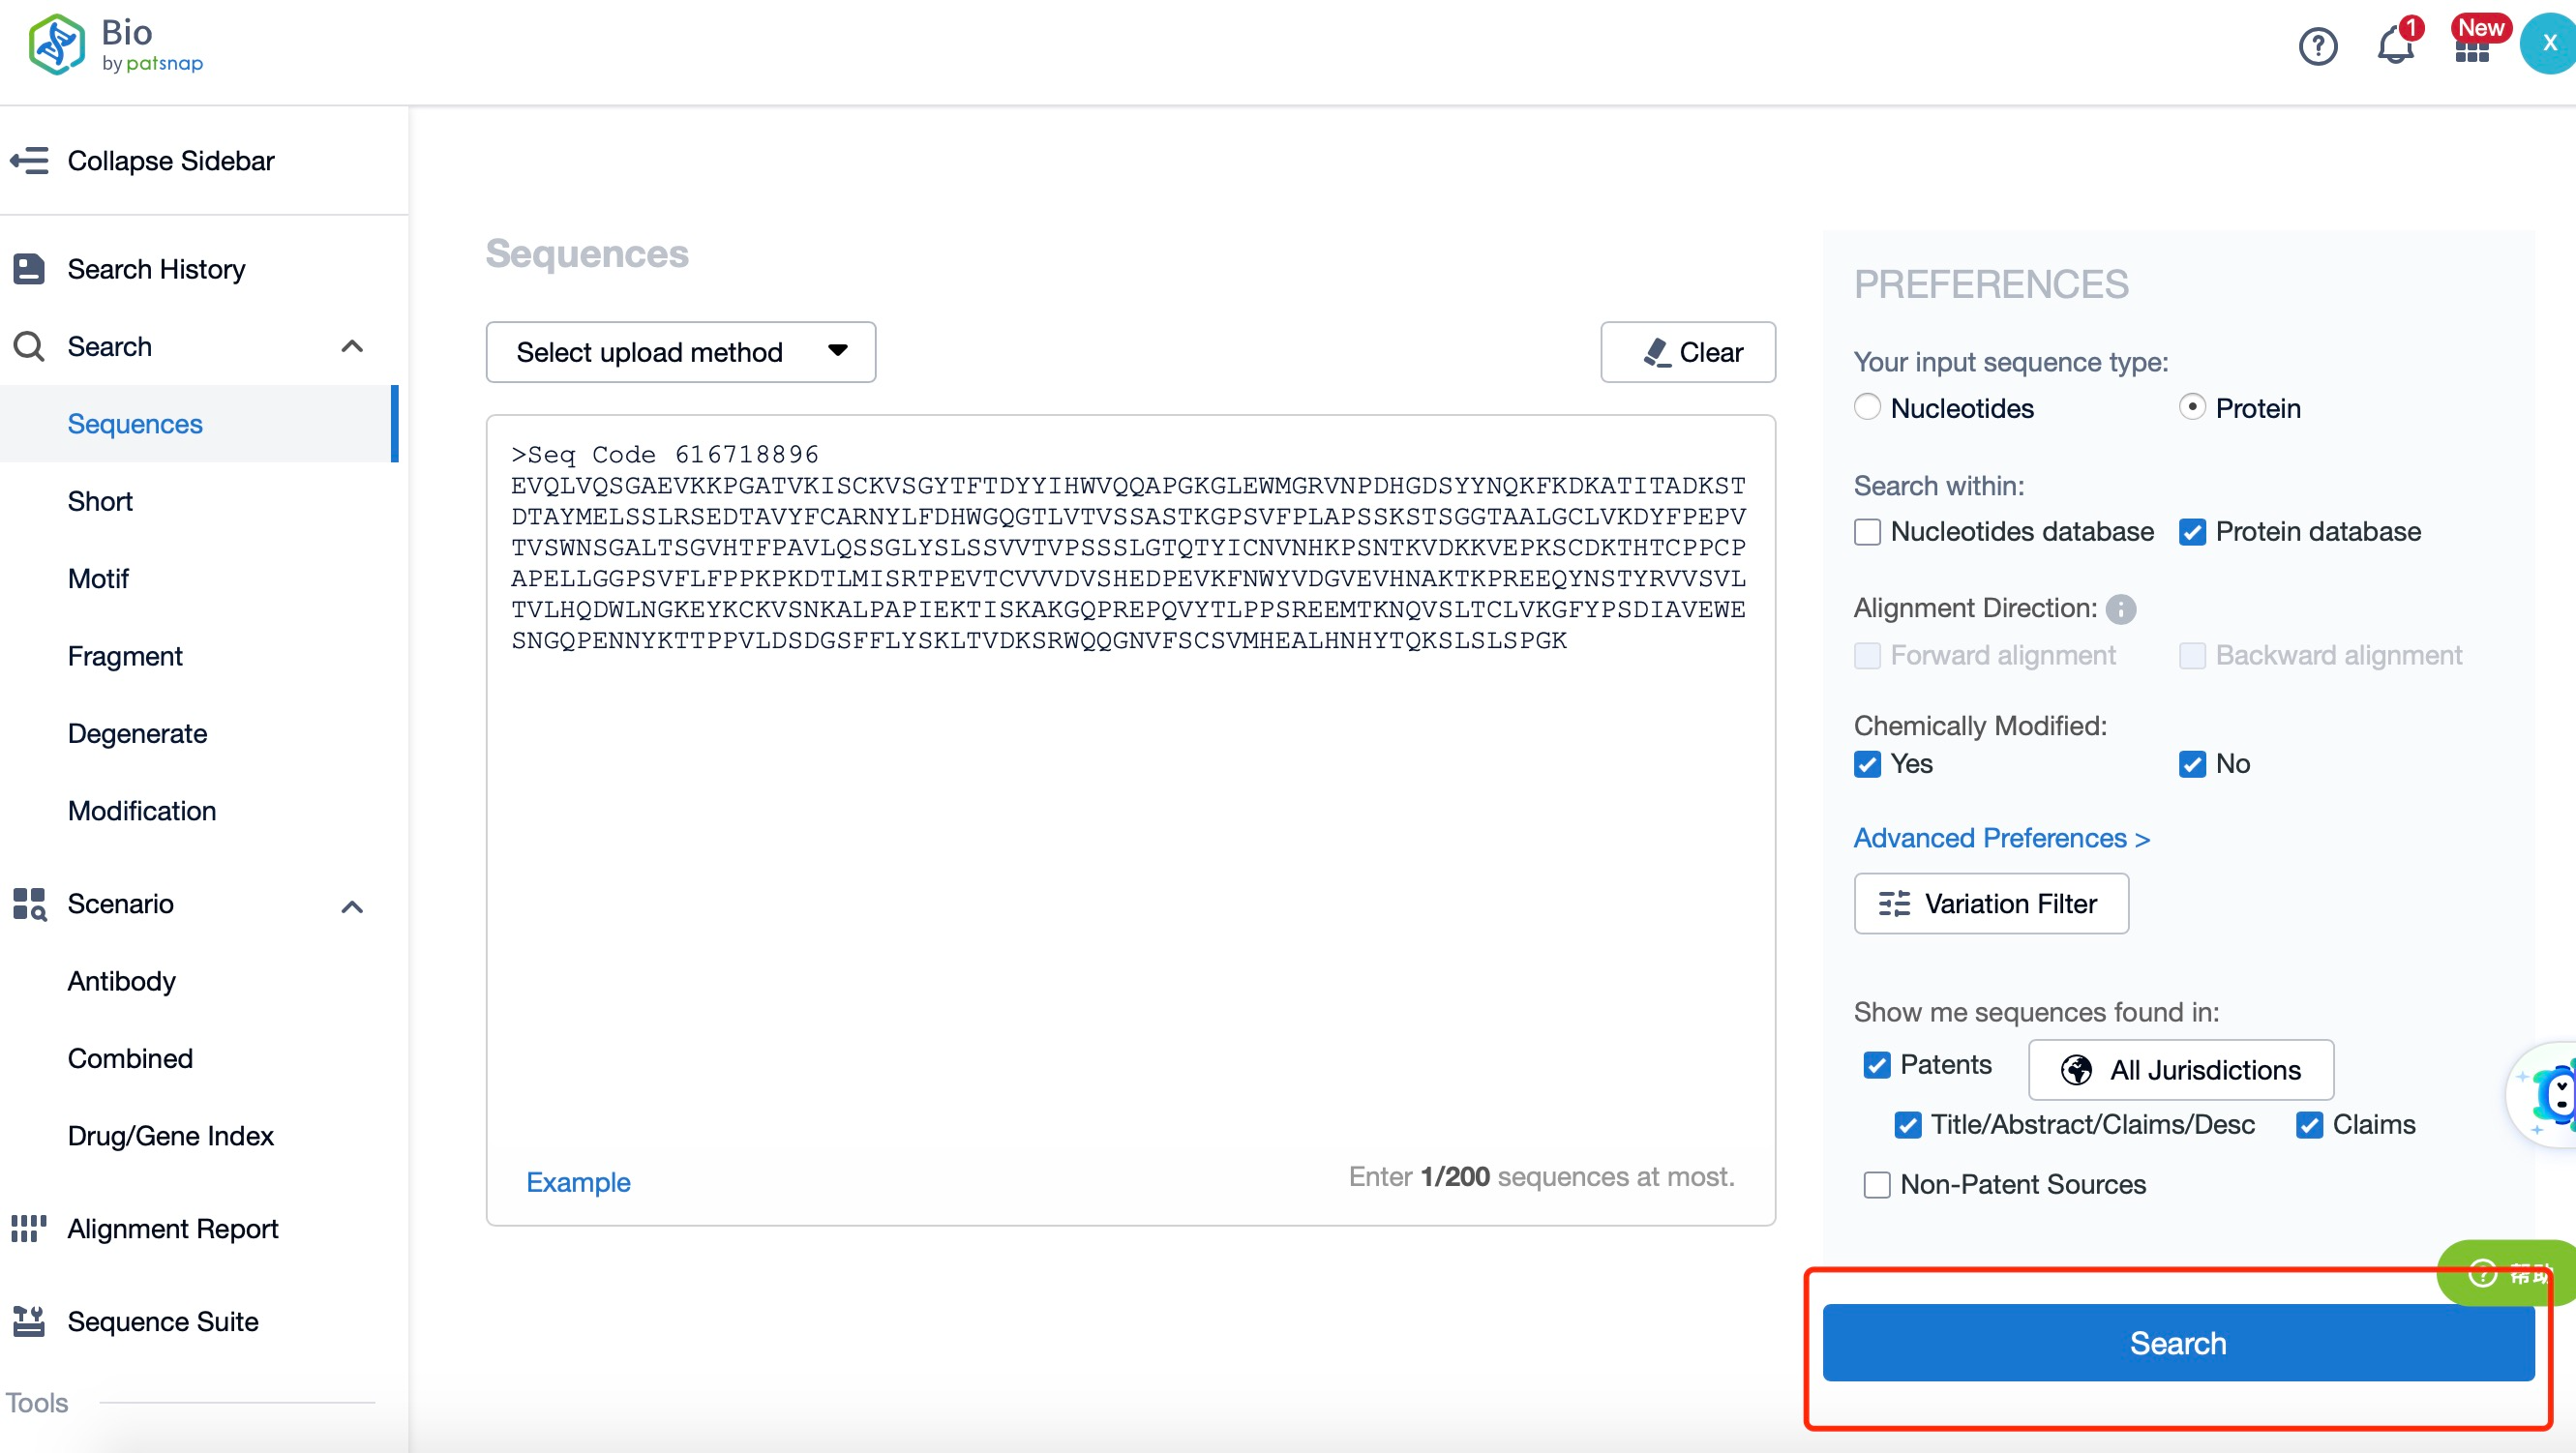The width and height of the screenshot is (2576, 1453).
Task: Click the Variation Filter button
Action: pos(1991,904)
